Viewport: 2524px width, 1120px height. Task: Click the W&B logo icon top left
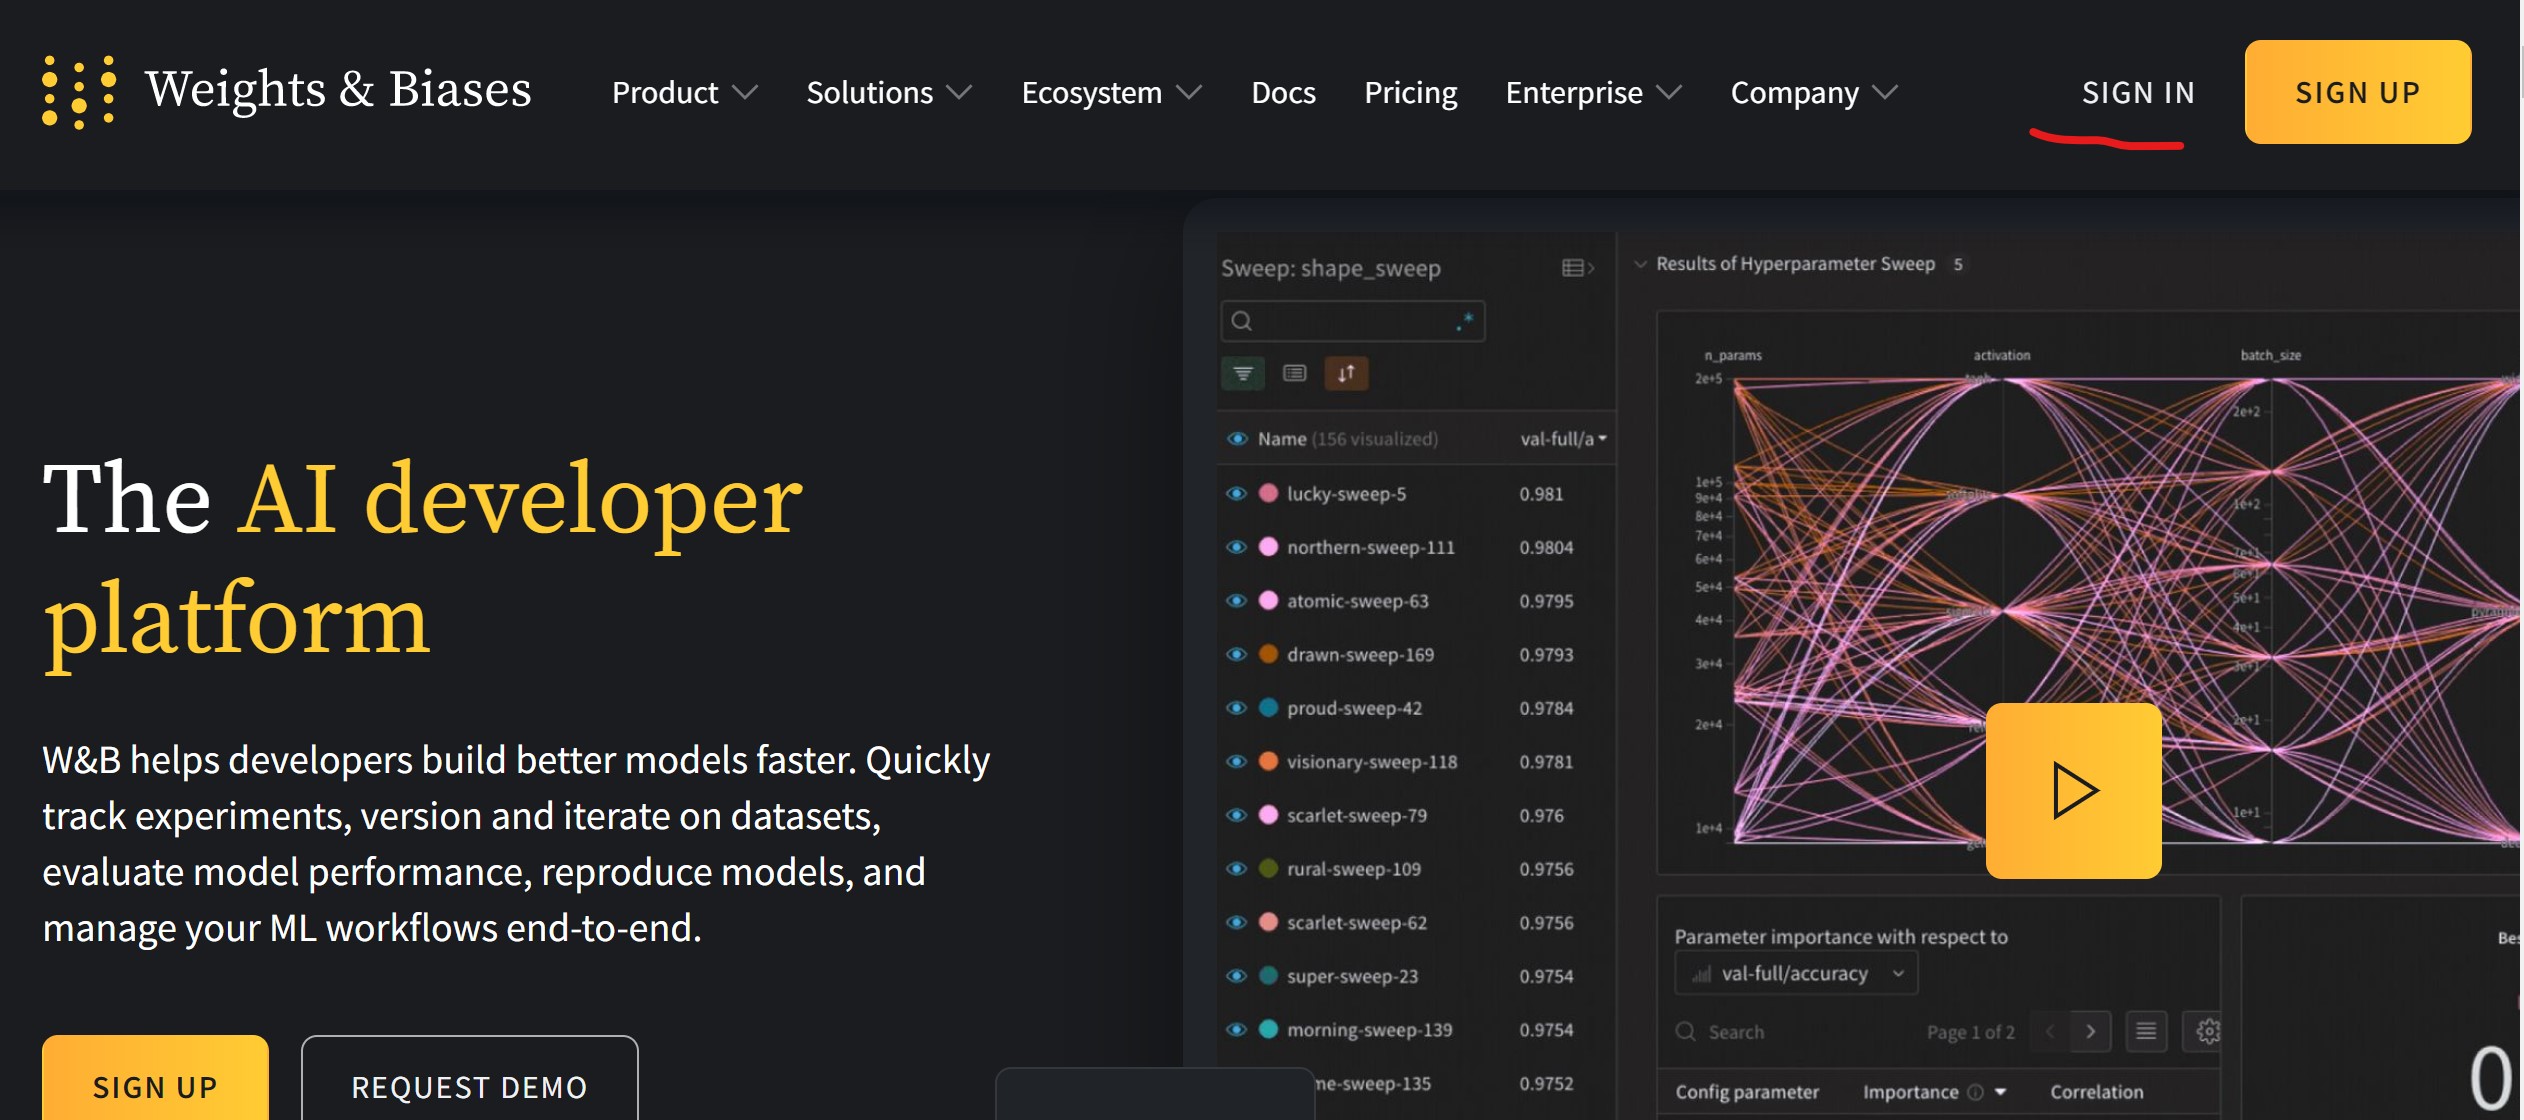[x=76, y=90]
